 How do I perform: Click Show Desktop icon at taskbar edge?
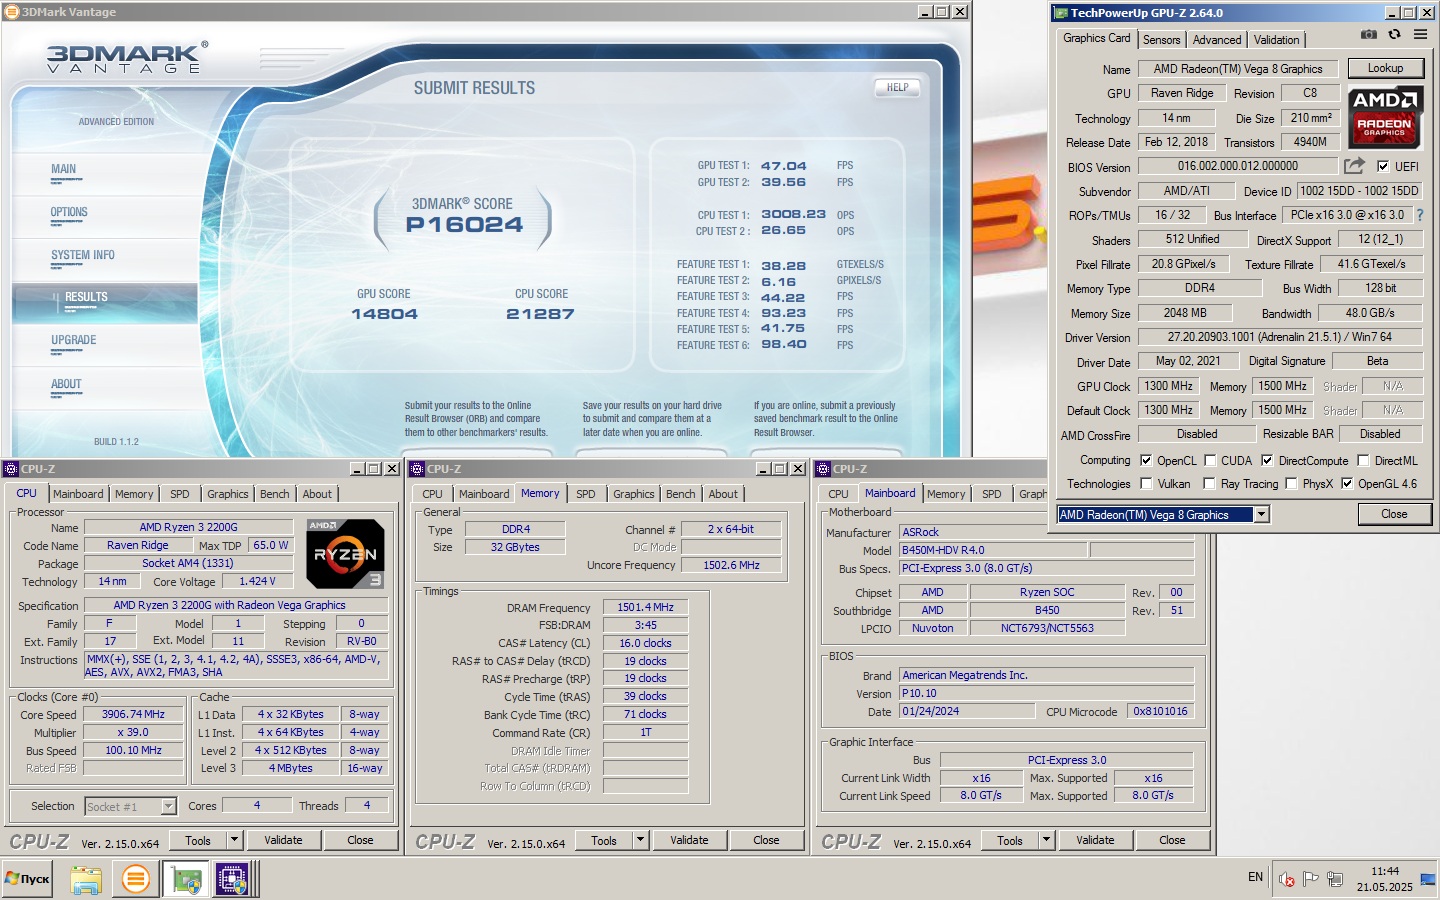(1428, 880)
